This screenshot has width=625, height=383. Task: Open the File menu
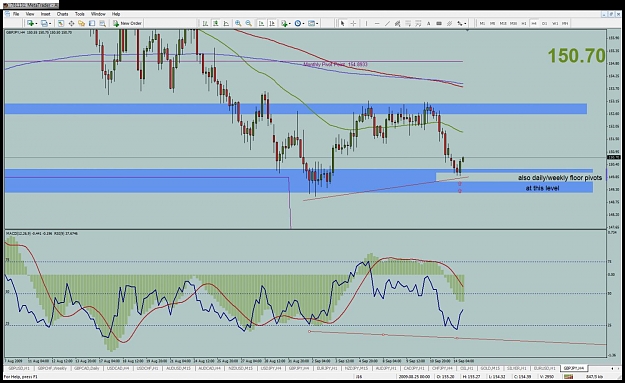click(16, 14)
